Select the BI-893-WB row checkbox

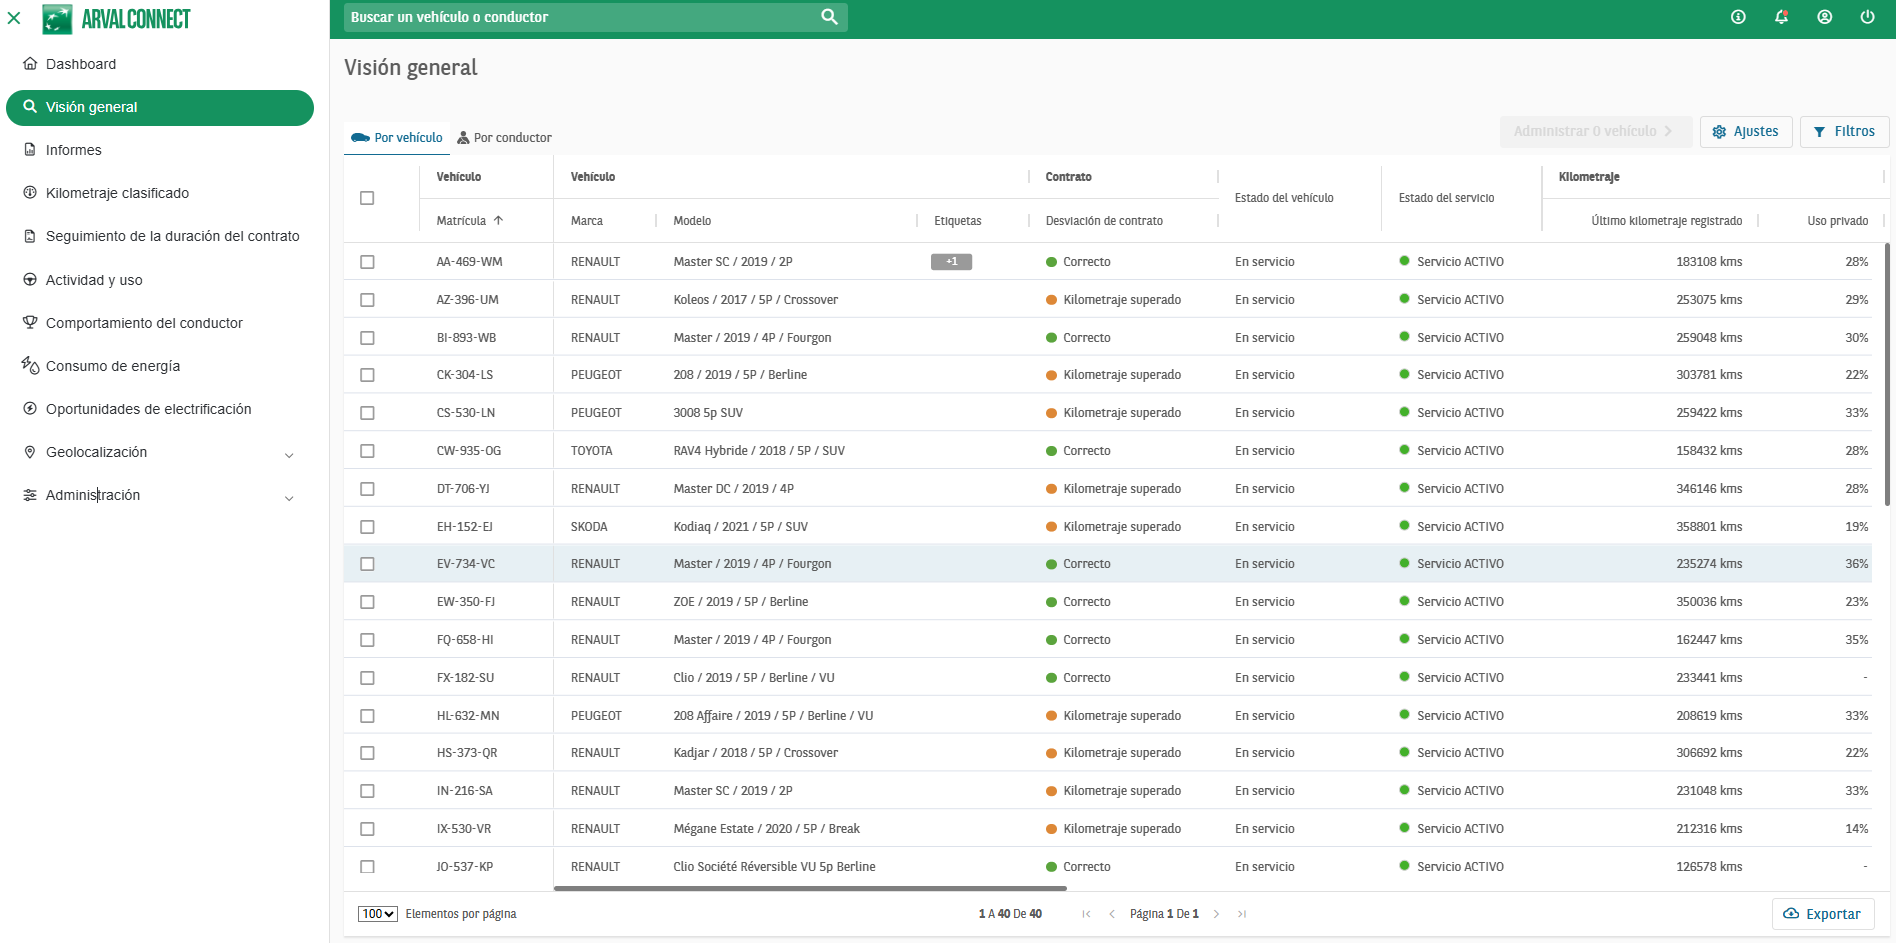367,338
